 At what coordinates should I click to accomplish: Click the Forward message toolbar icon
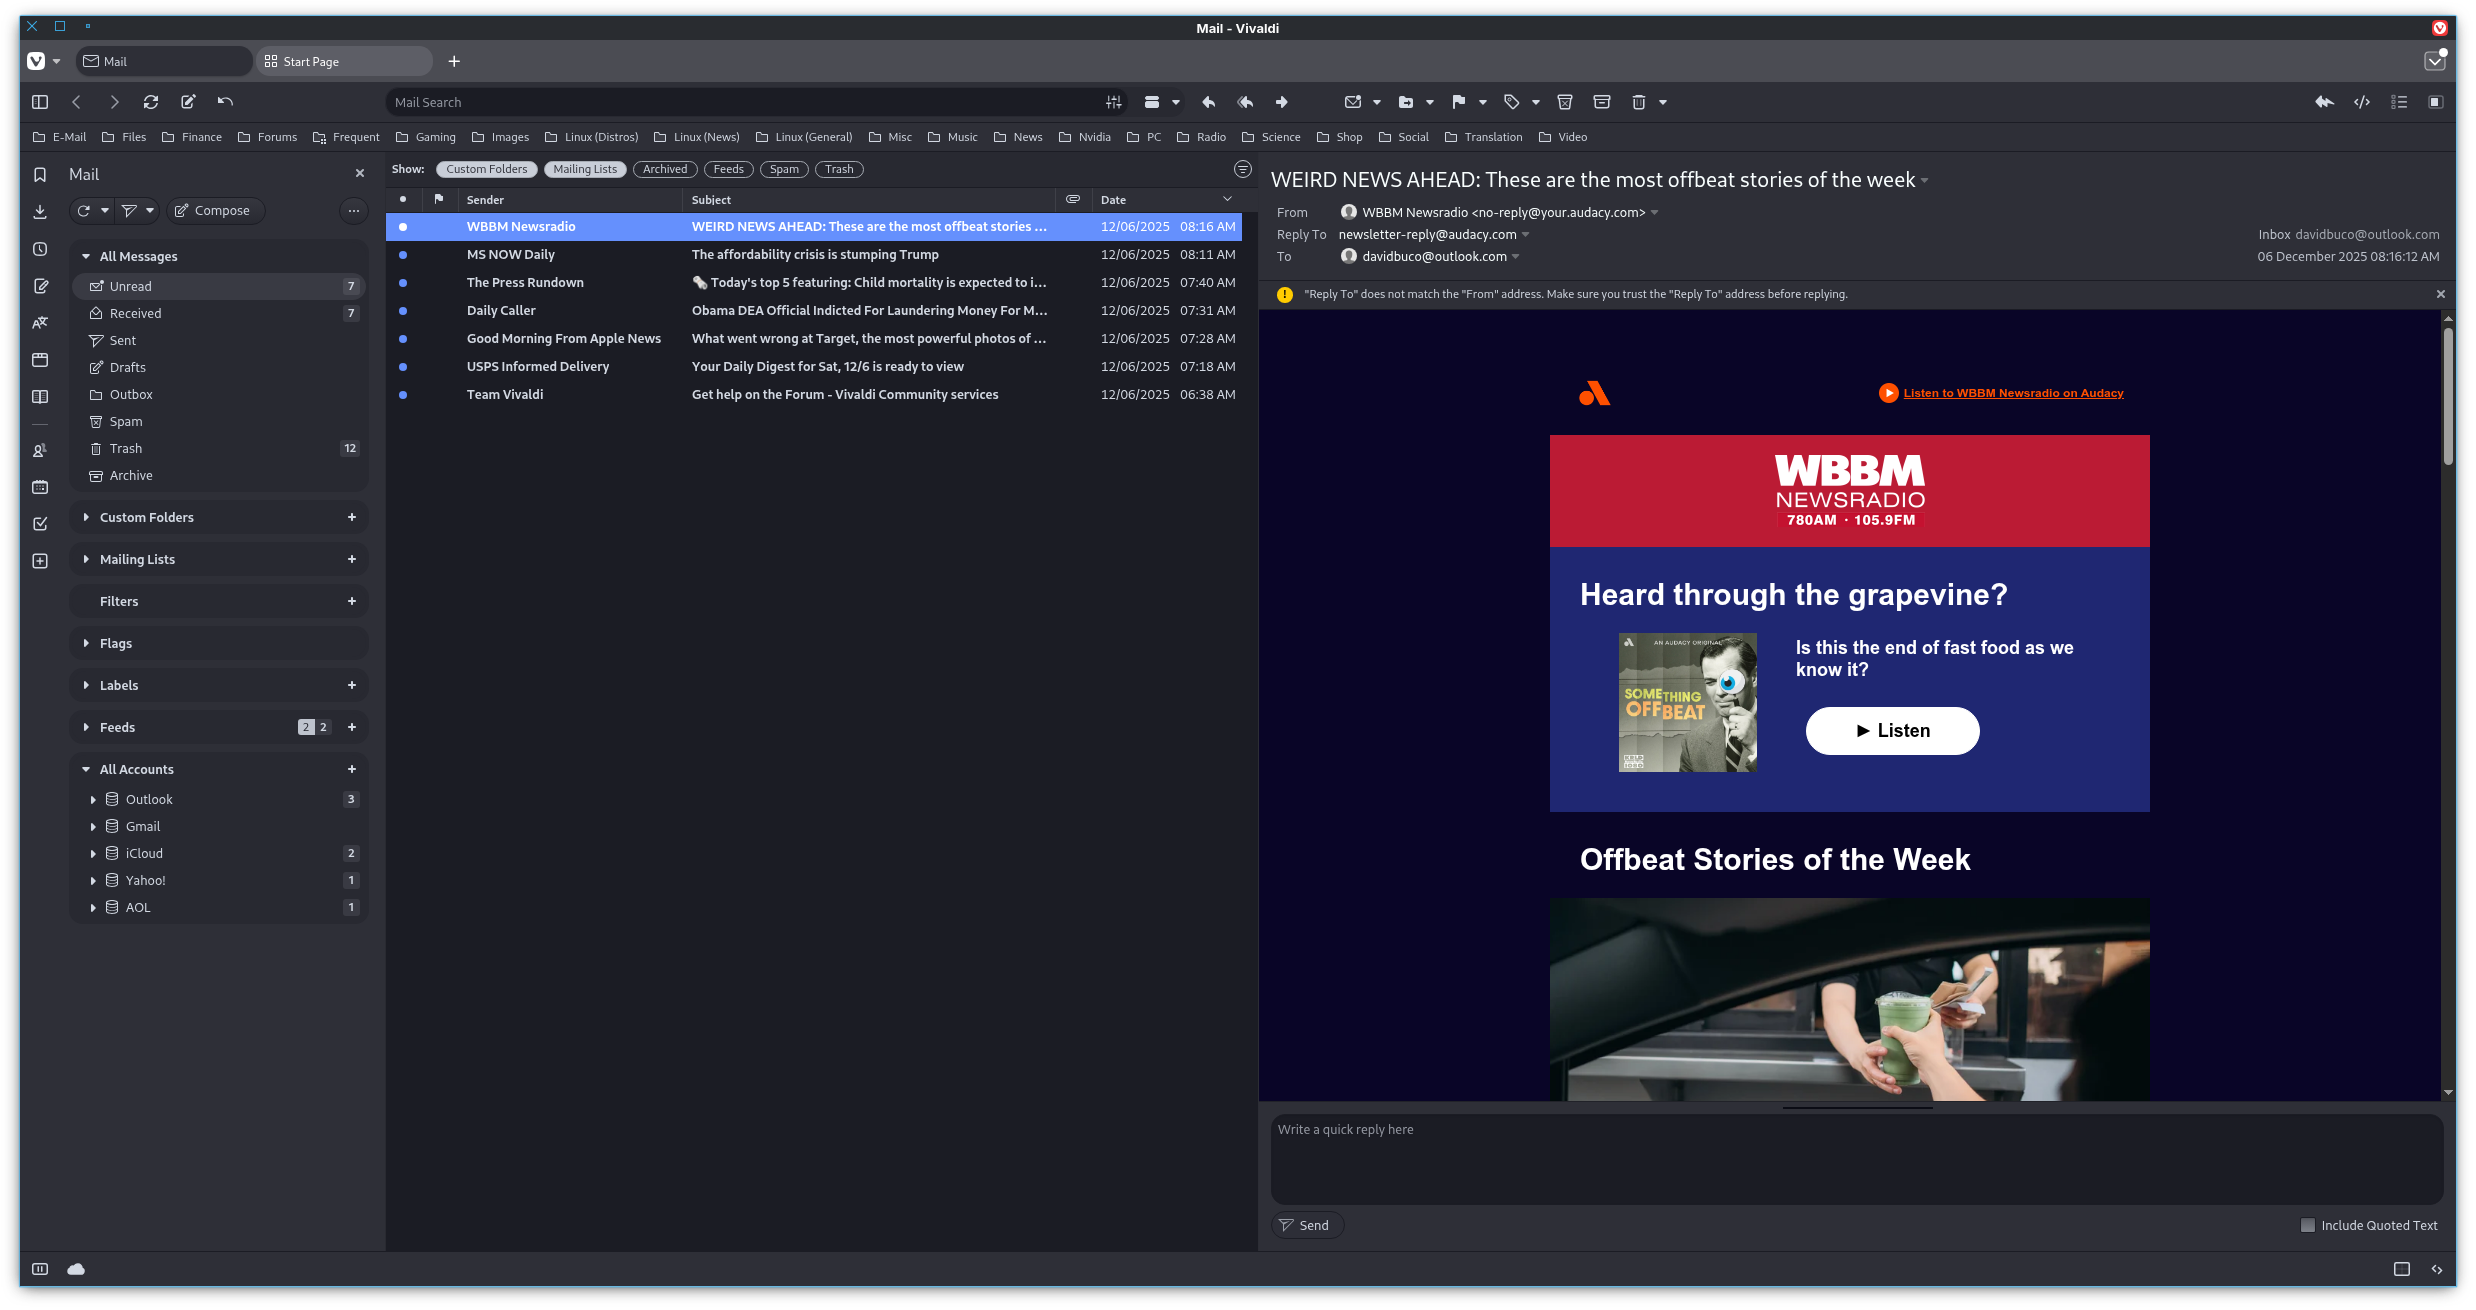pos(1281,102)
